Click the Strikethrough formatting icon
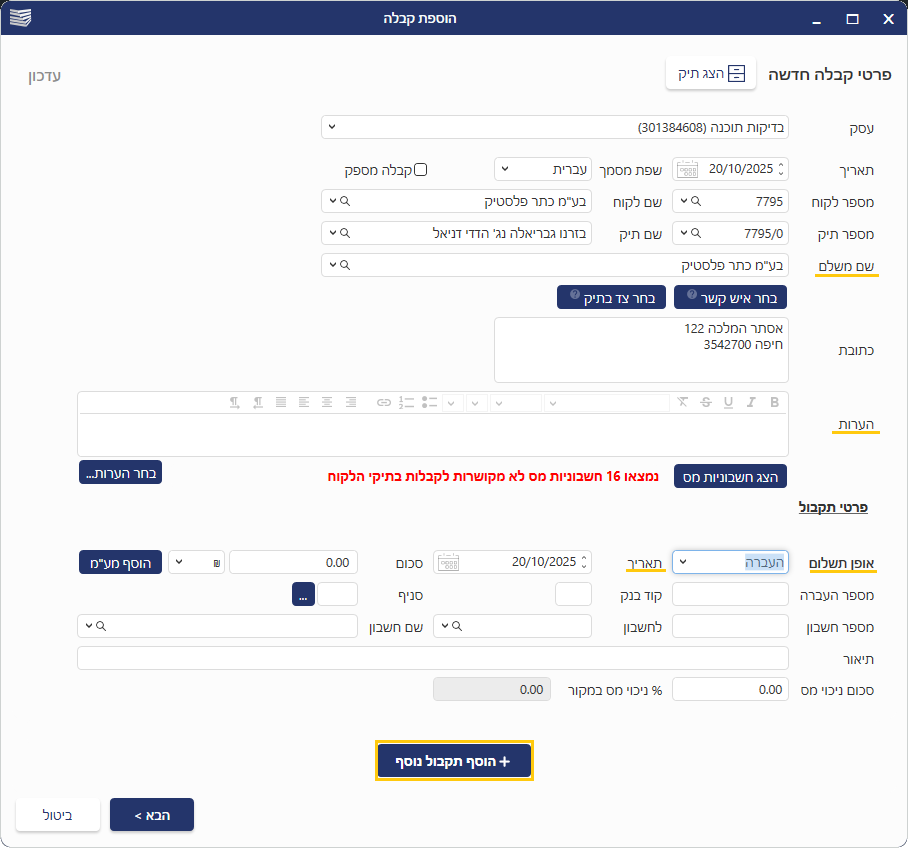908x848 pixels. click(706, 403)
